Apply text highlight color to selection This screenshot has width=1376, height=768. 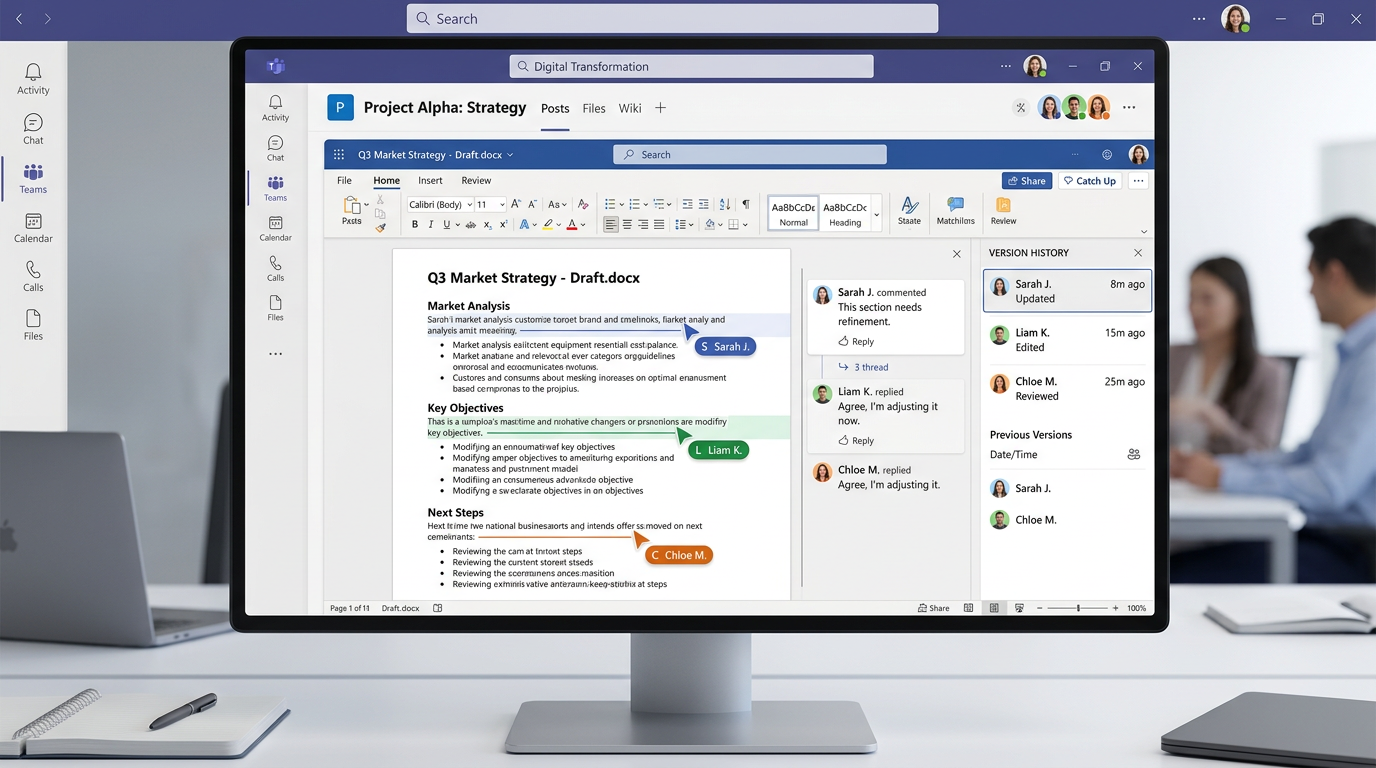pos(549,223)
